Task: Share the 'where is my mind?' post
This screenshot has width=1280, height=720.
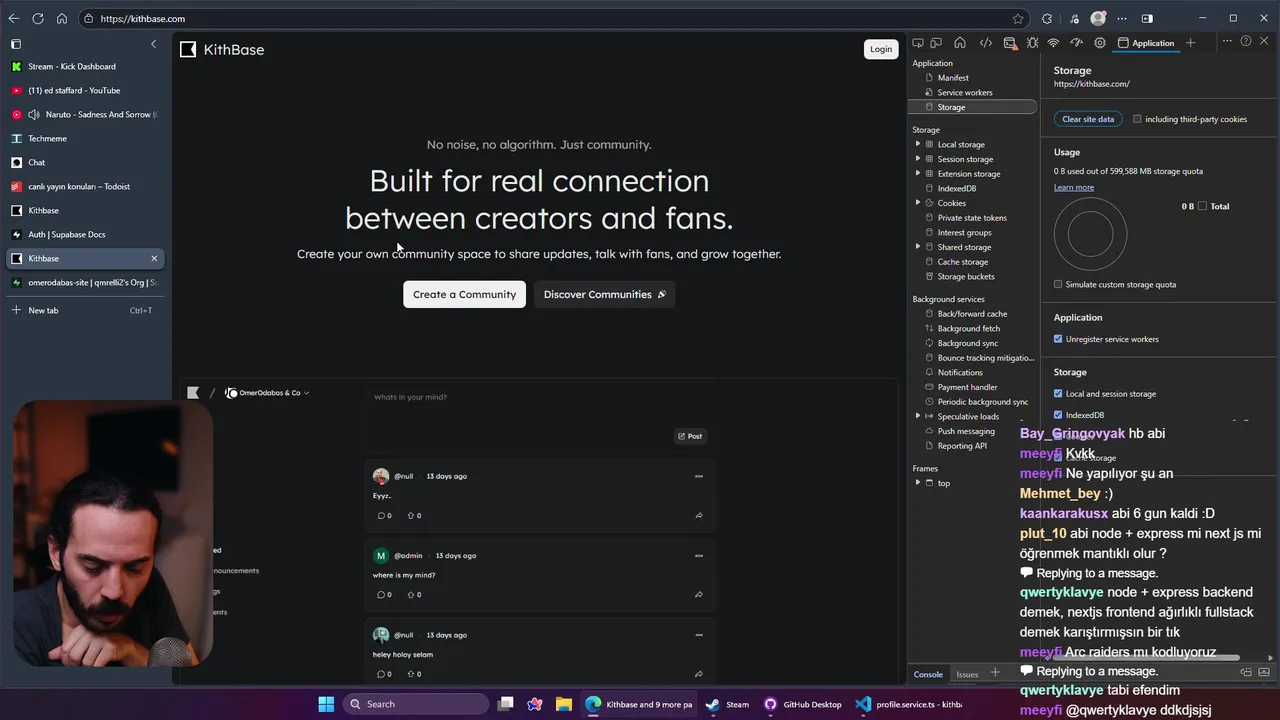Action: coord(698,595)
